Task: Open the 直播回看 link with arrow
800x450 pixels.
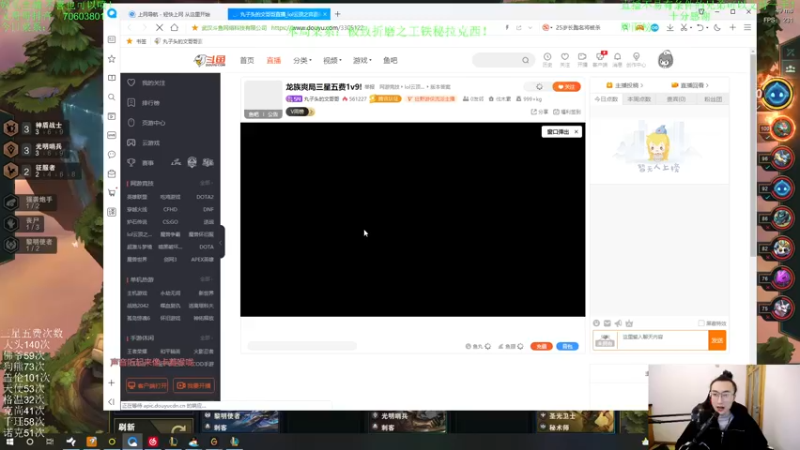Action: coord(690,85)
